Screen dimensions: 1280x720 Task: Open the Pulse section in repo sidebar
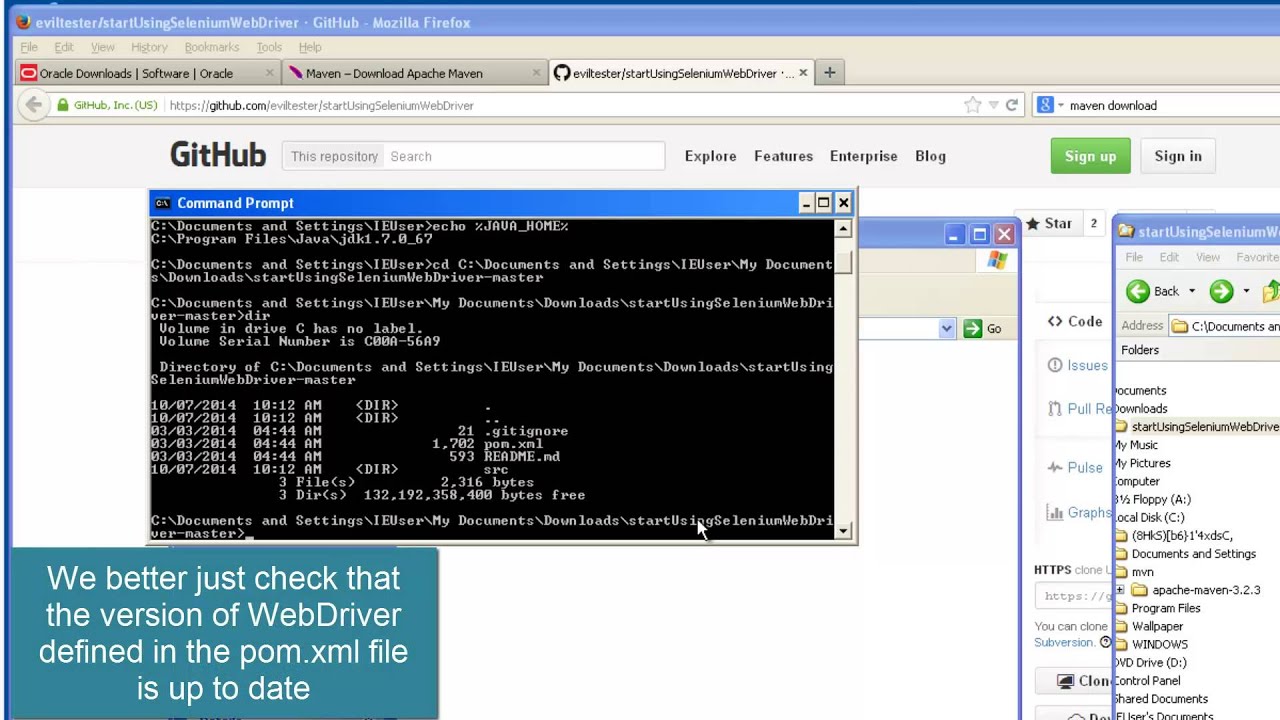[1076, 468]
